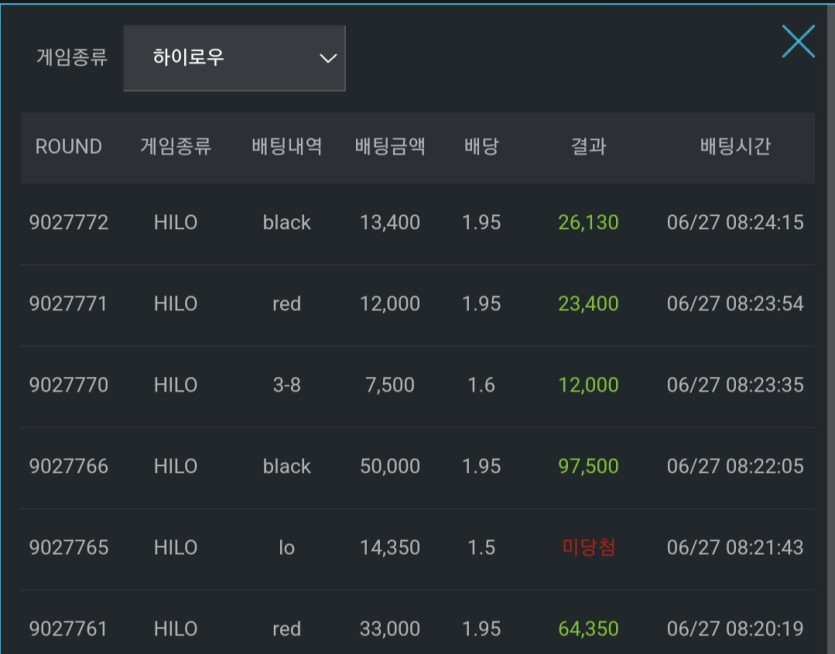Click the result 64,350

[x=588, y=629]
